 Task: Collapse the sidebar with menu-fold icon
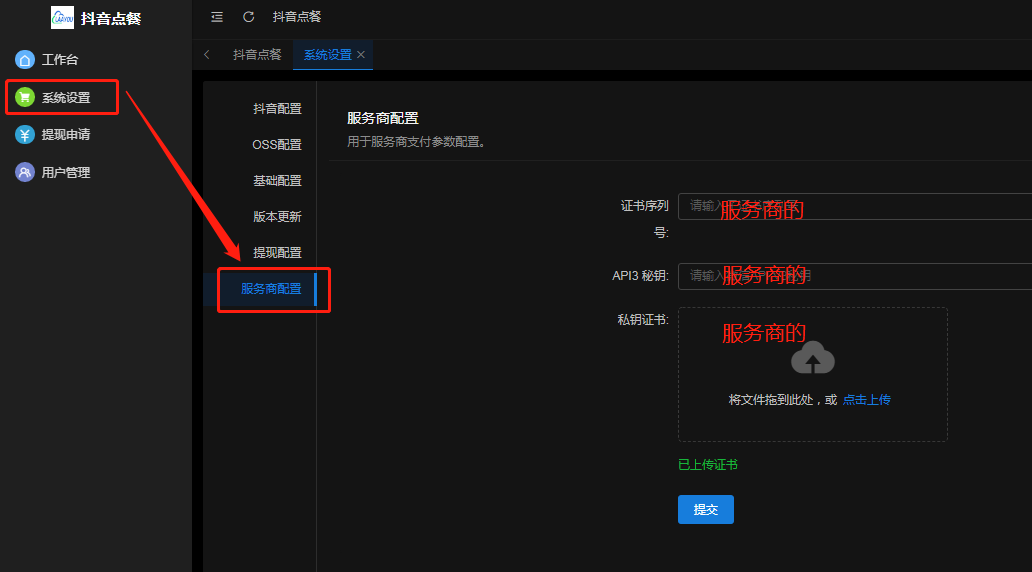pyautogui.click(x=217, y=17)
